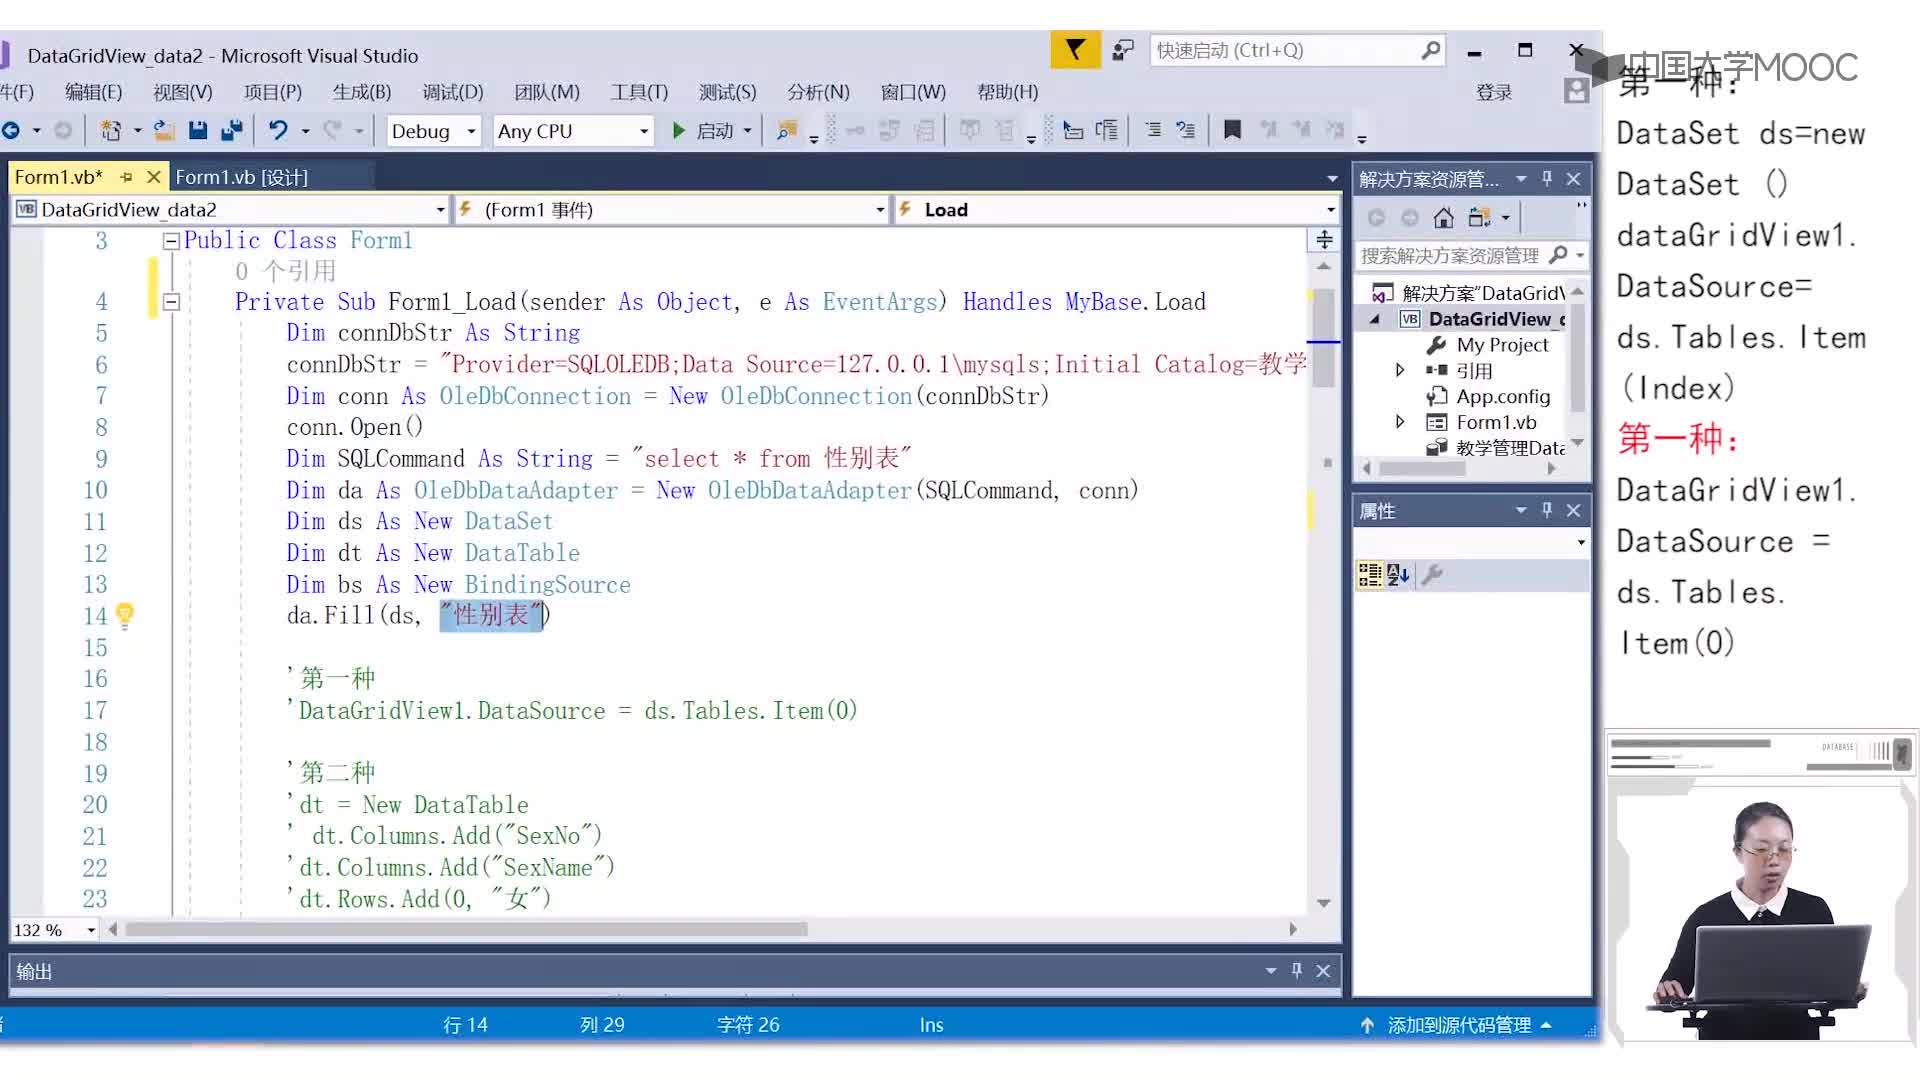
Task: Click the Categorized view icon in Properties
Action: click(x=1369, y=574)
